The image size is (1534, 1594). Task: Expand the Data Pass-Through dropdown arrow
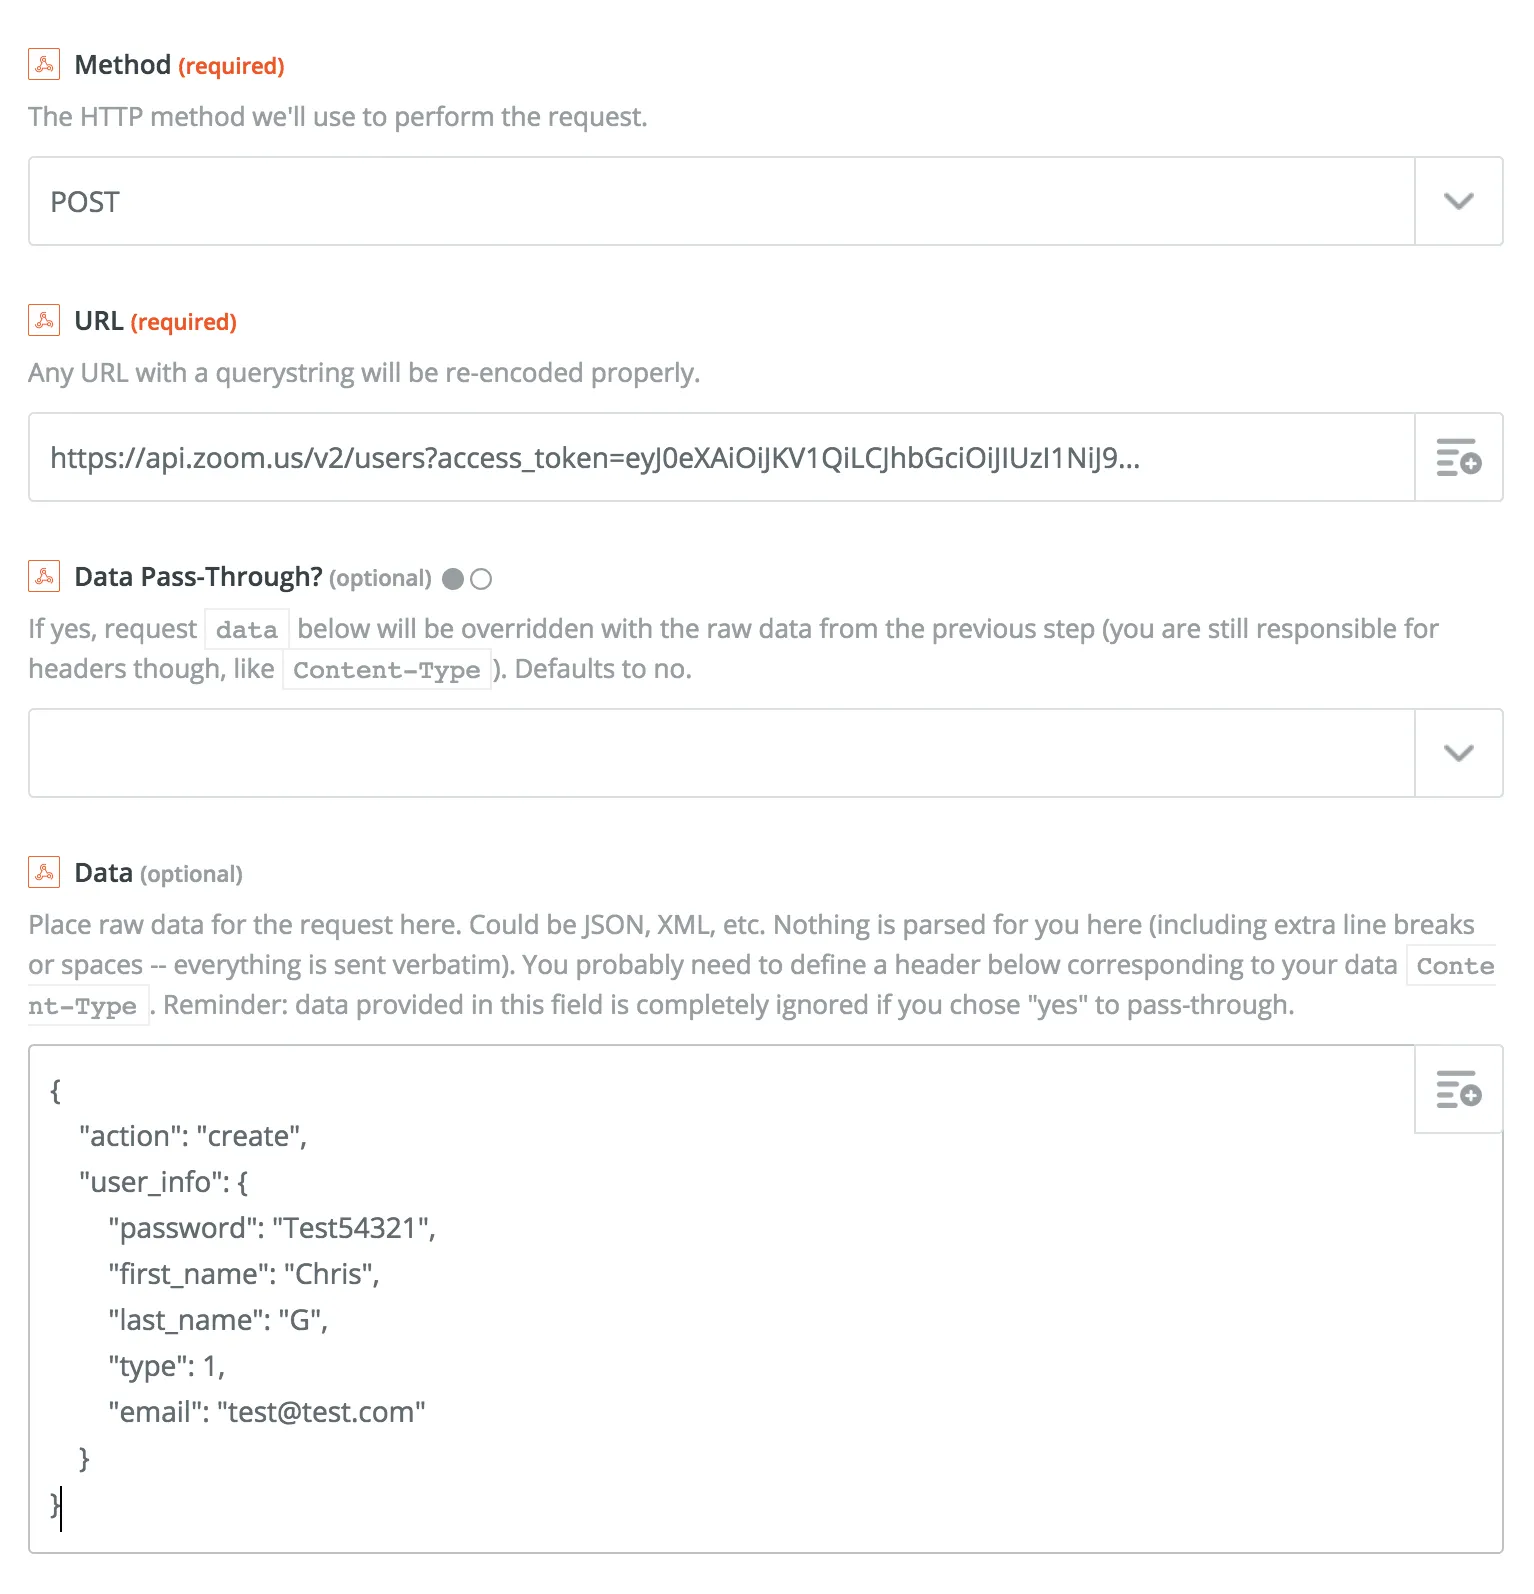(x=1458, y=754)
